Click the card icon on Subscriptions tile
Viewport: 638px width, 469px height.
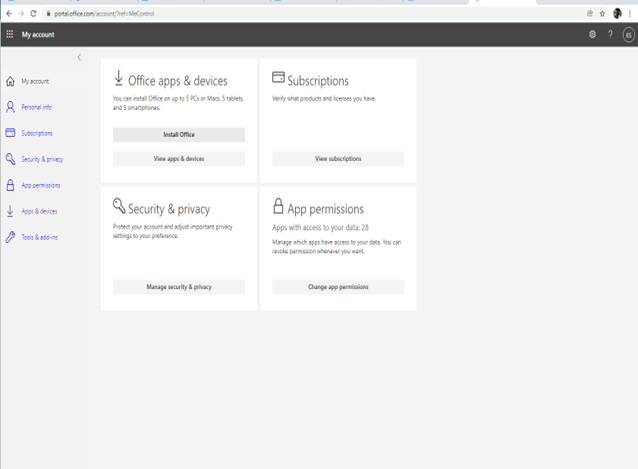pos(278,77)
